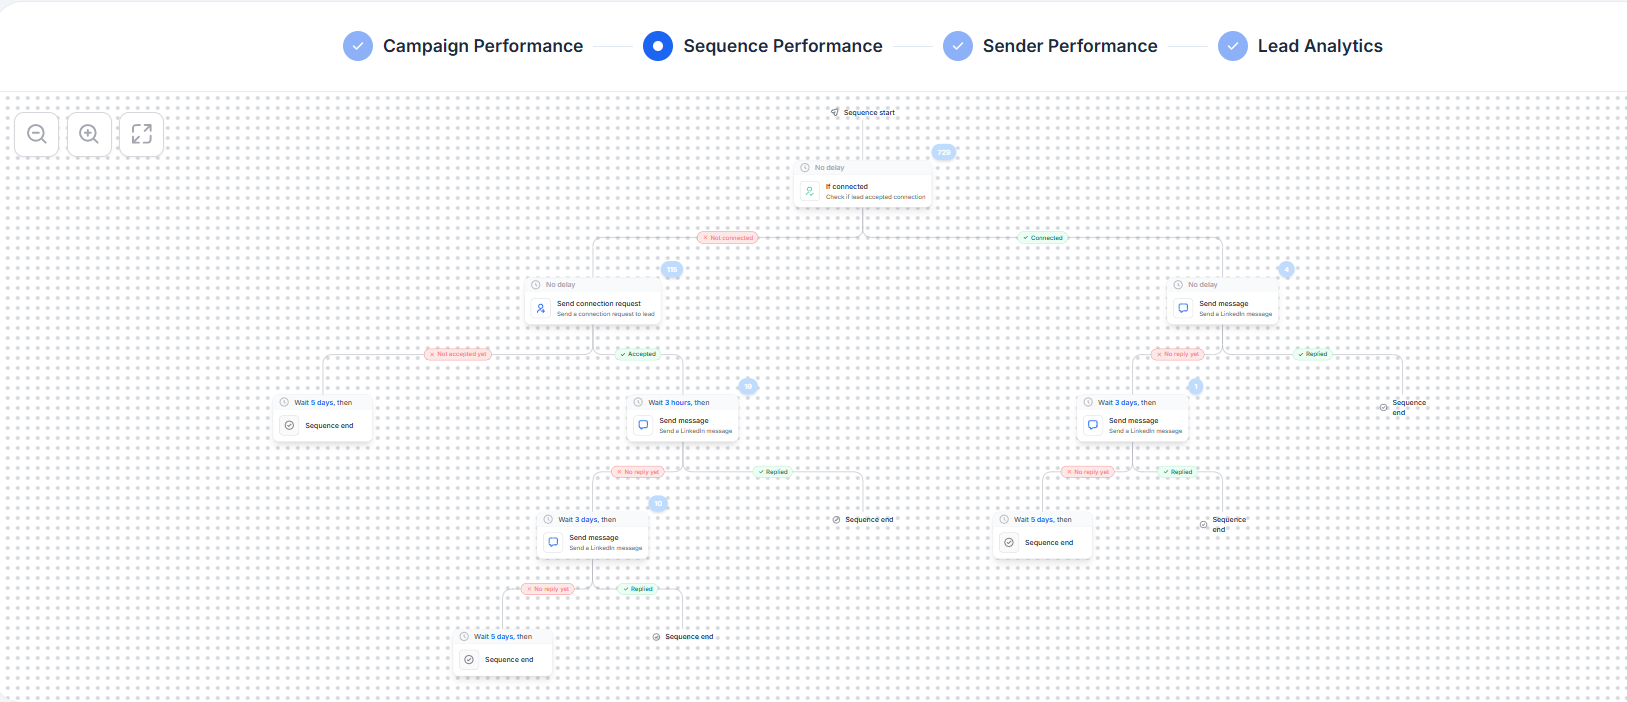Click the red Not connected branch label
The height and width of the screenshot is (702, 1627).
(728, 238)
